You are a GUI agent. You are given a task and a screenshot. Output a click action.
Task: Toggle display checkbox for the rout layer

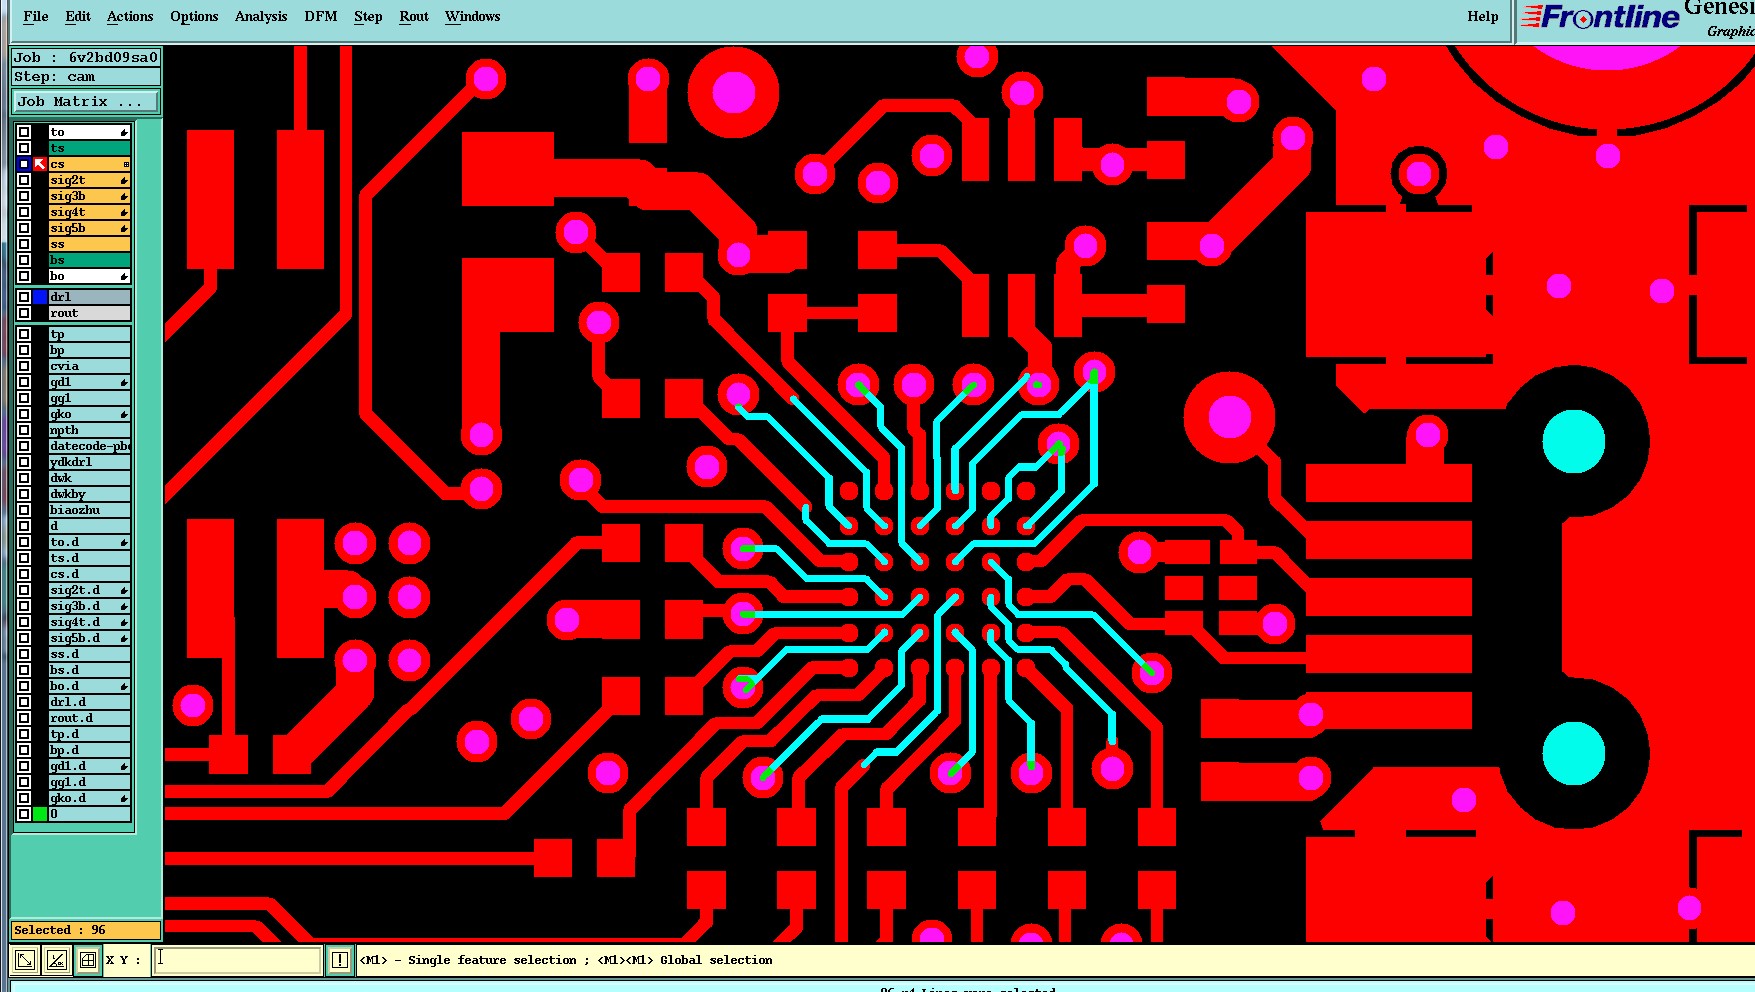pos(24,313)
